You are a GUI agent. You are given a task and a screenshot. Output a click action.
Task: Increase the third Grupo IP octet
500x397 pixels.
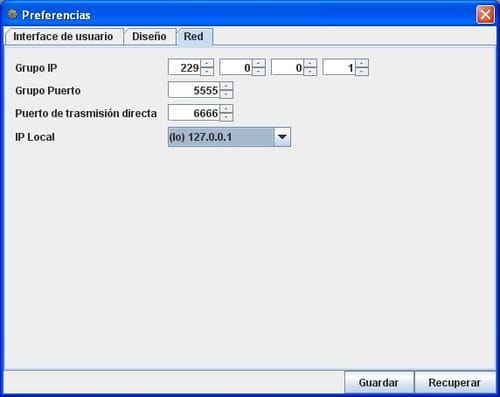[310, 63]
